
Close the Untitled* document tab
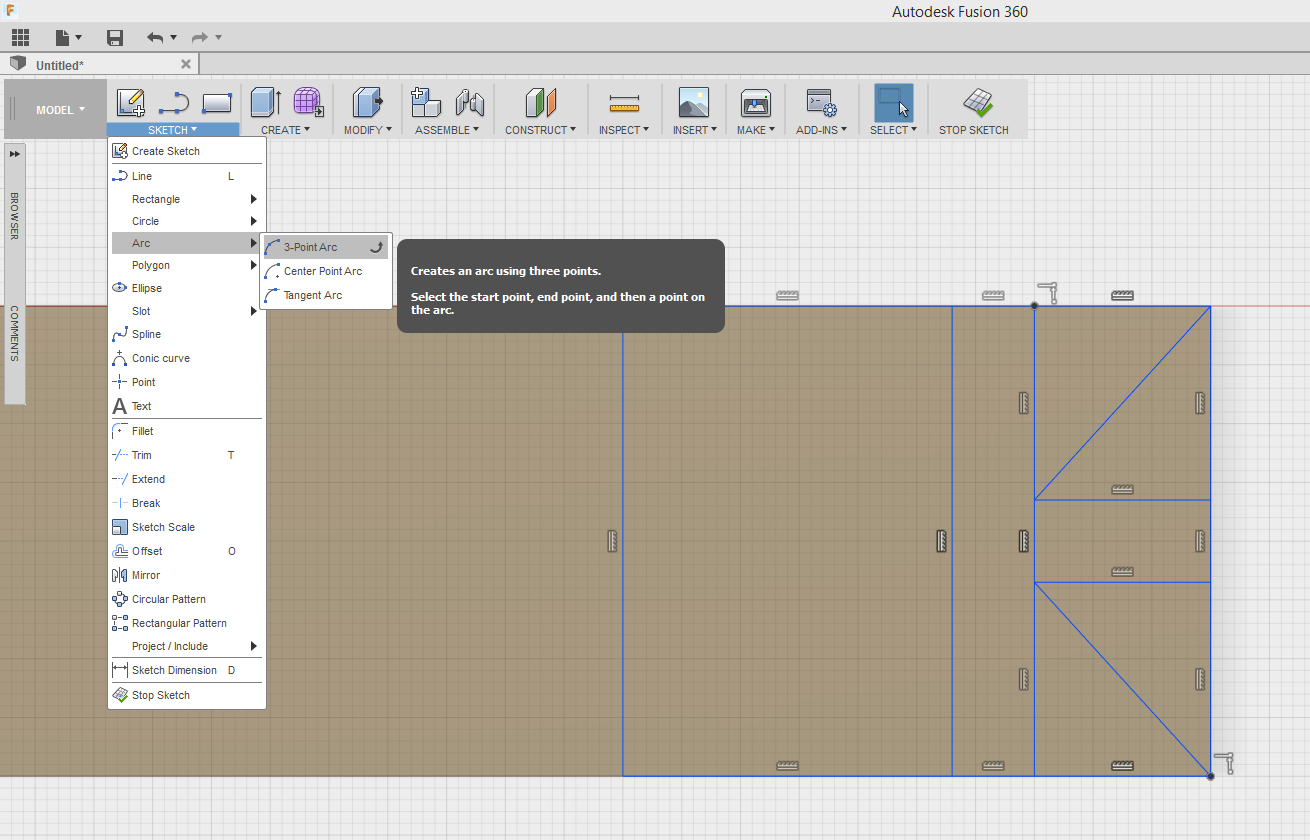pos(185,64)
